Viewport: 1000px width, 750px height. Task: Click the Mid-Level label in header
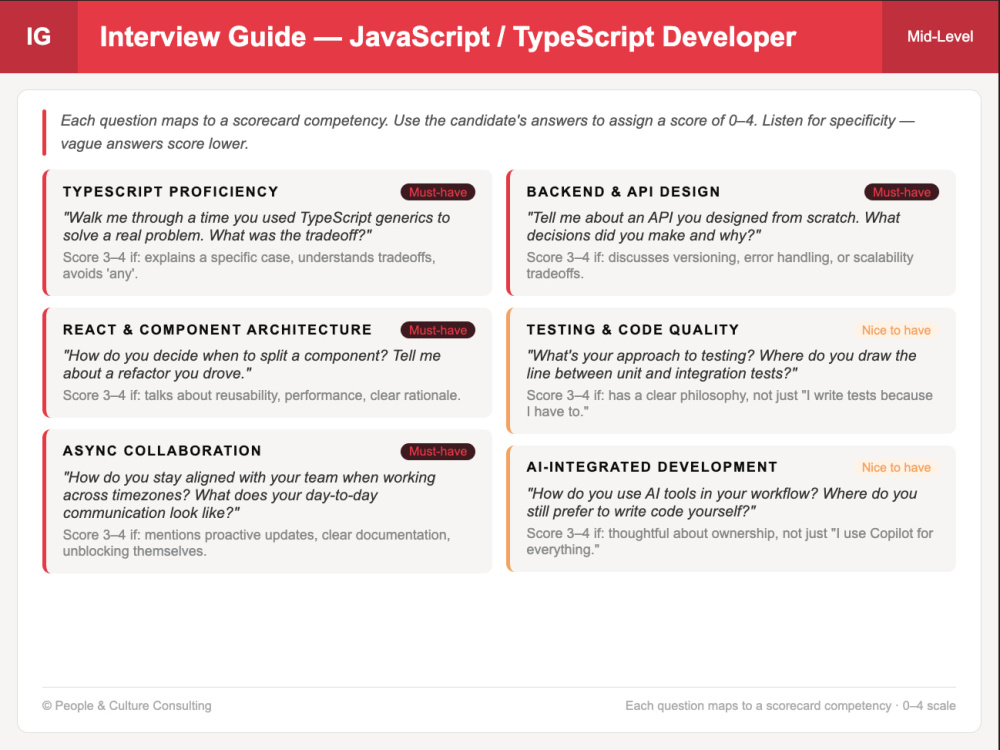[940, 36]
